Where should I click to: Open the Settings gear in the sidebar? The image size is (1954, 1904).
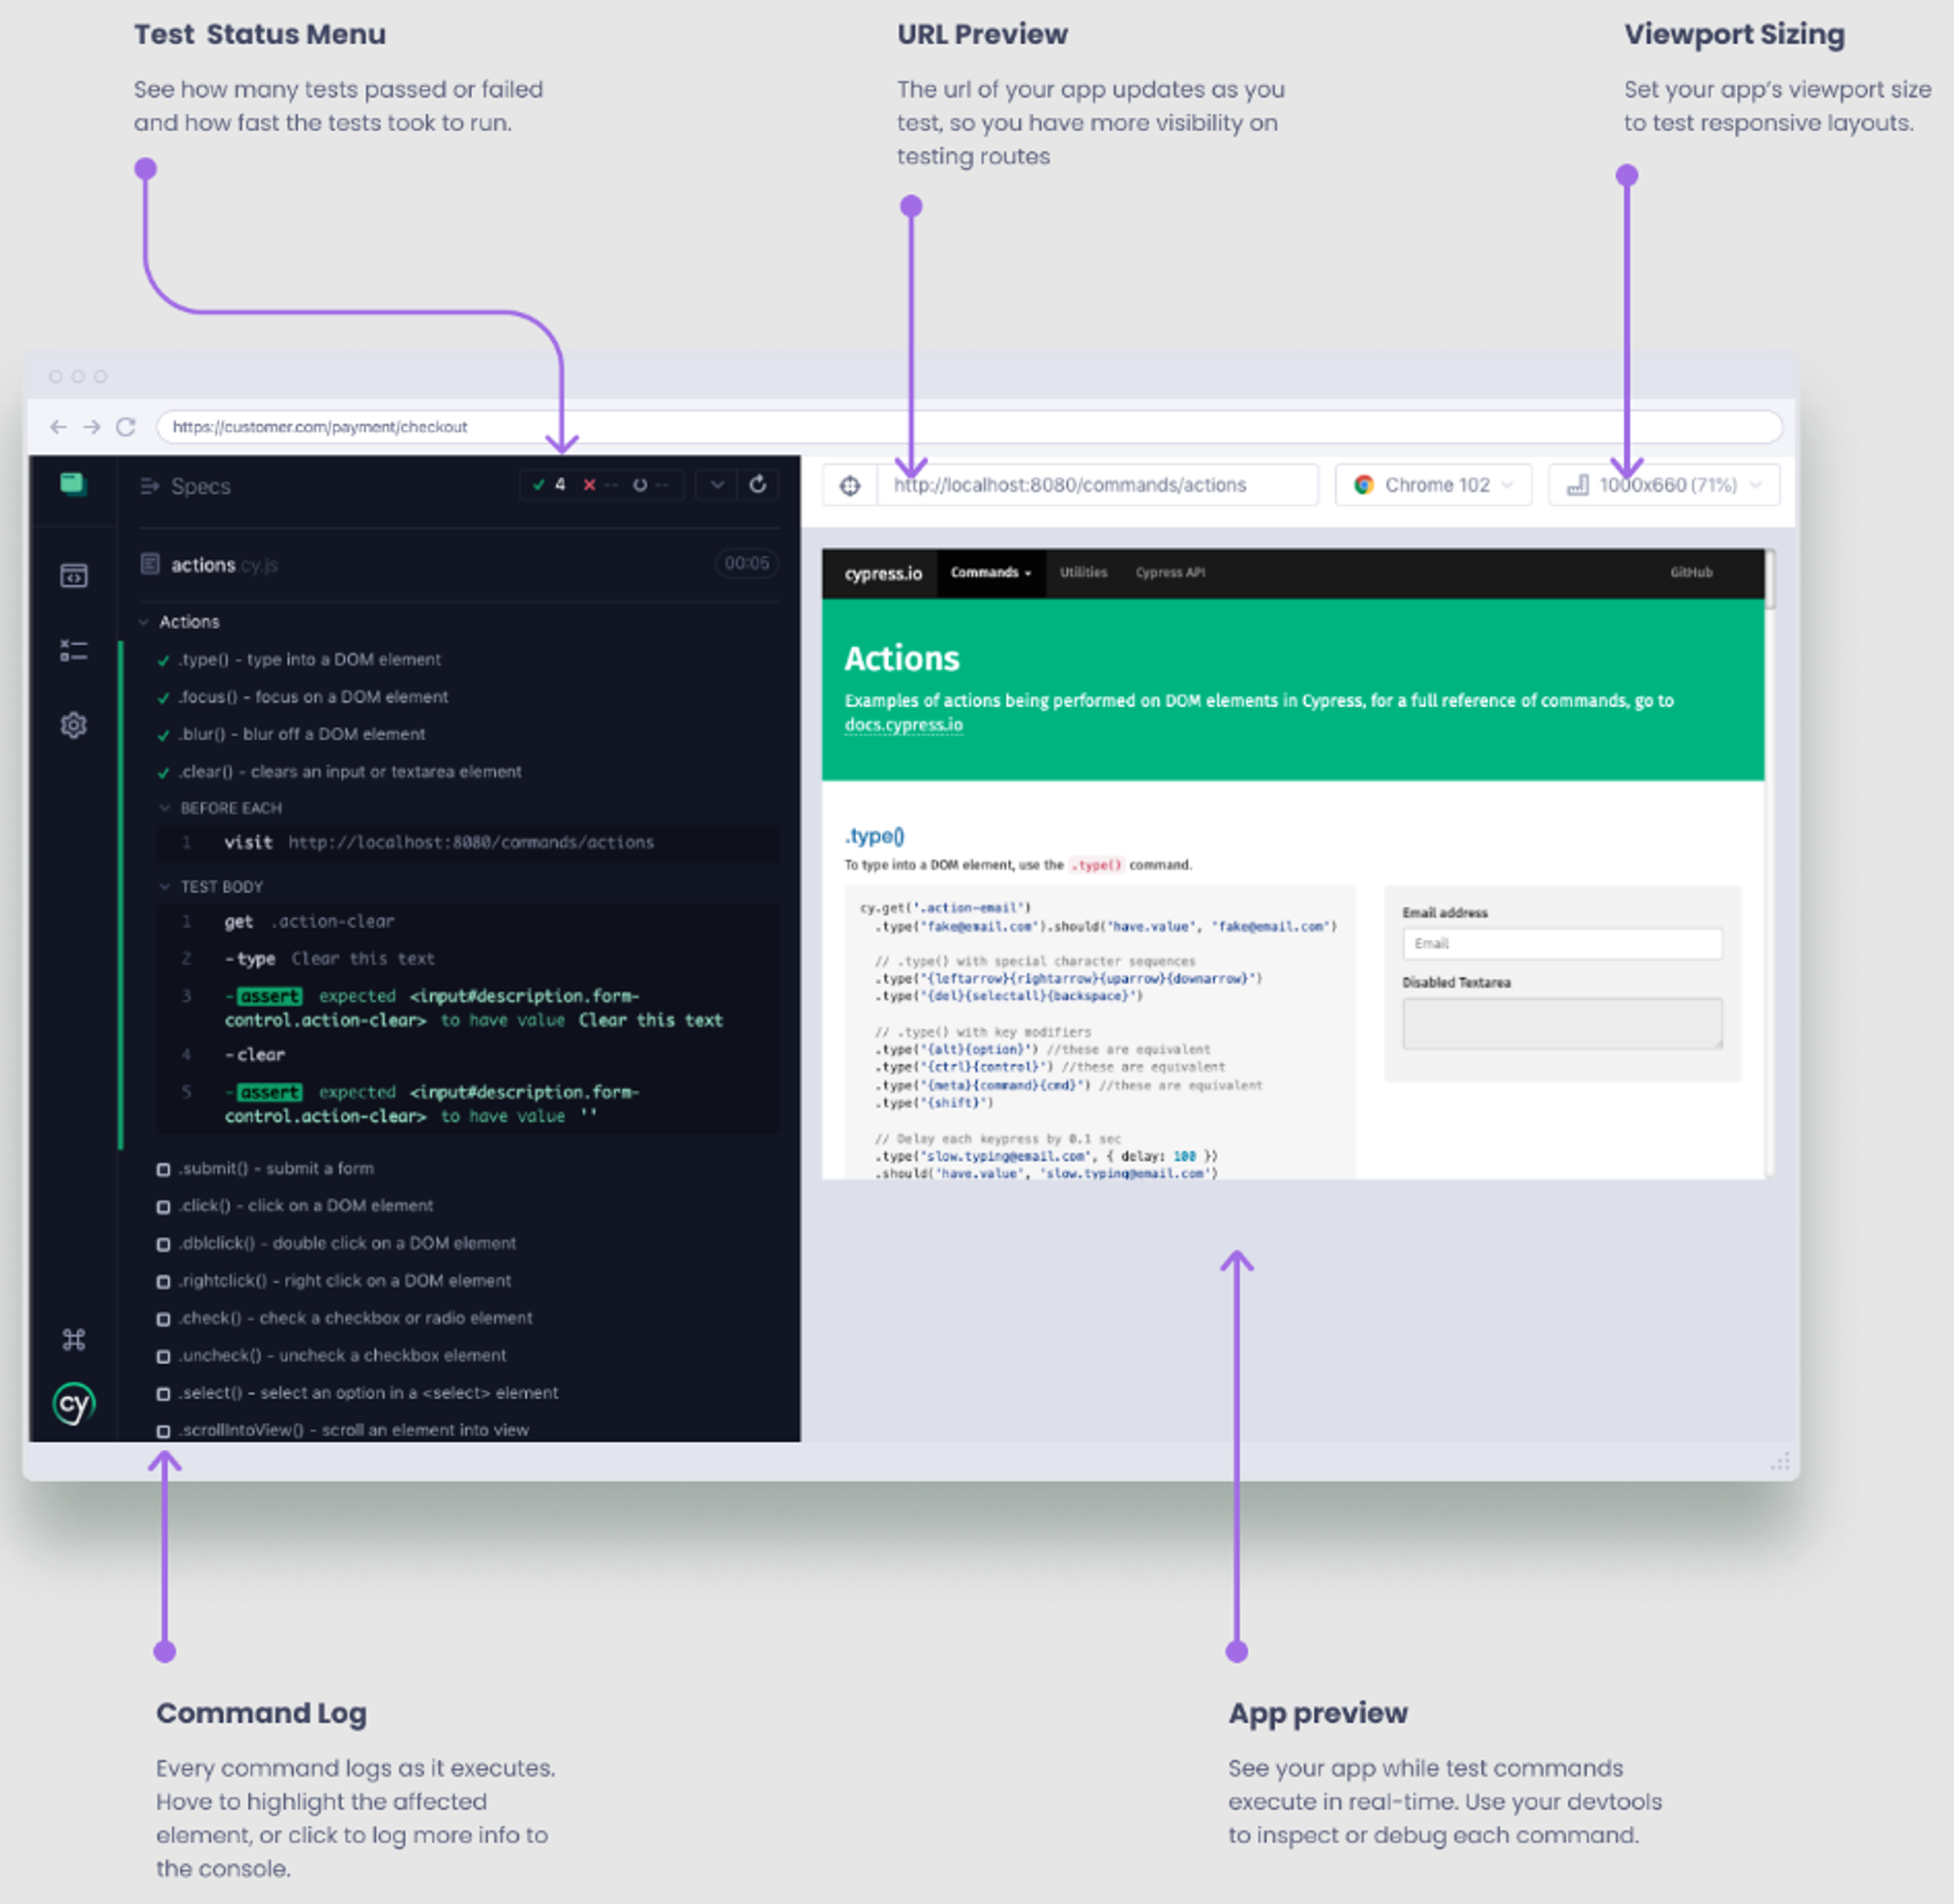(75, 725)
